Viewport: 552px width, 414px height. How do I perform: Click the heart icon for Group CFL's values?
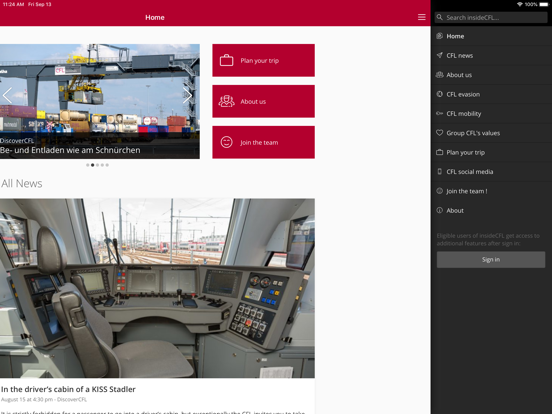coord(439,133)
